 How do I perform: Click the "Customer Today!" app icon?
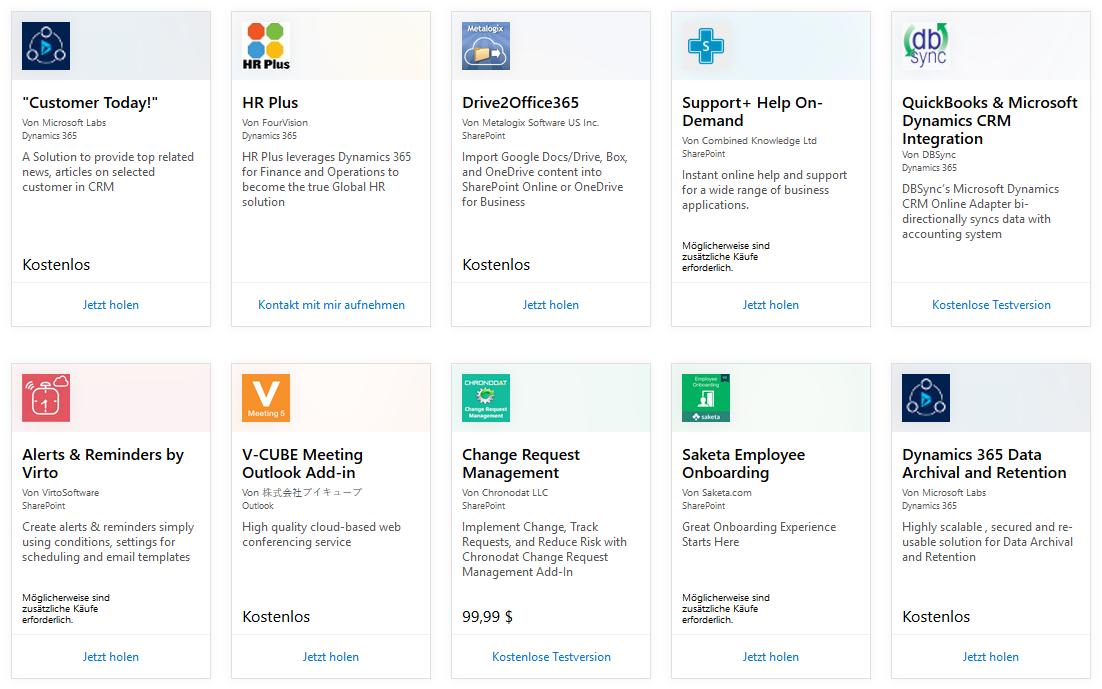(x=46, y=46)
